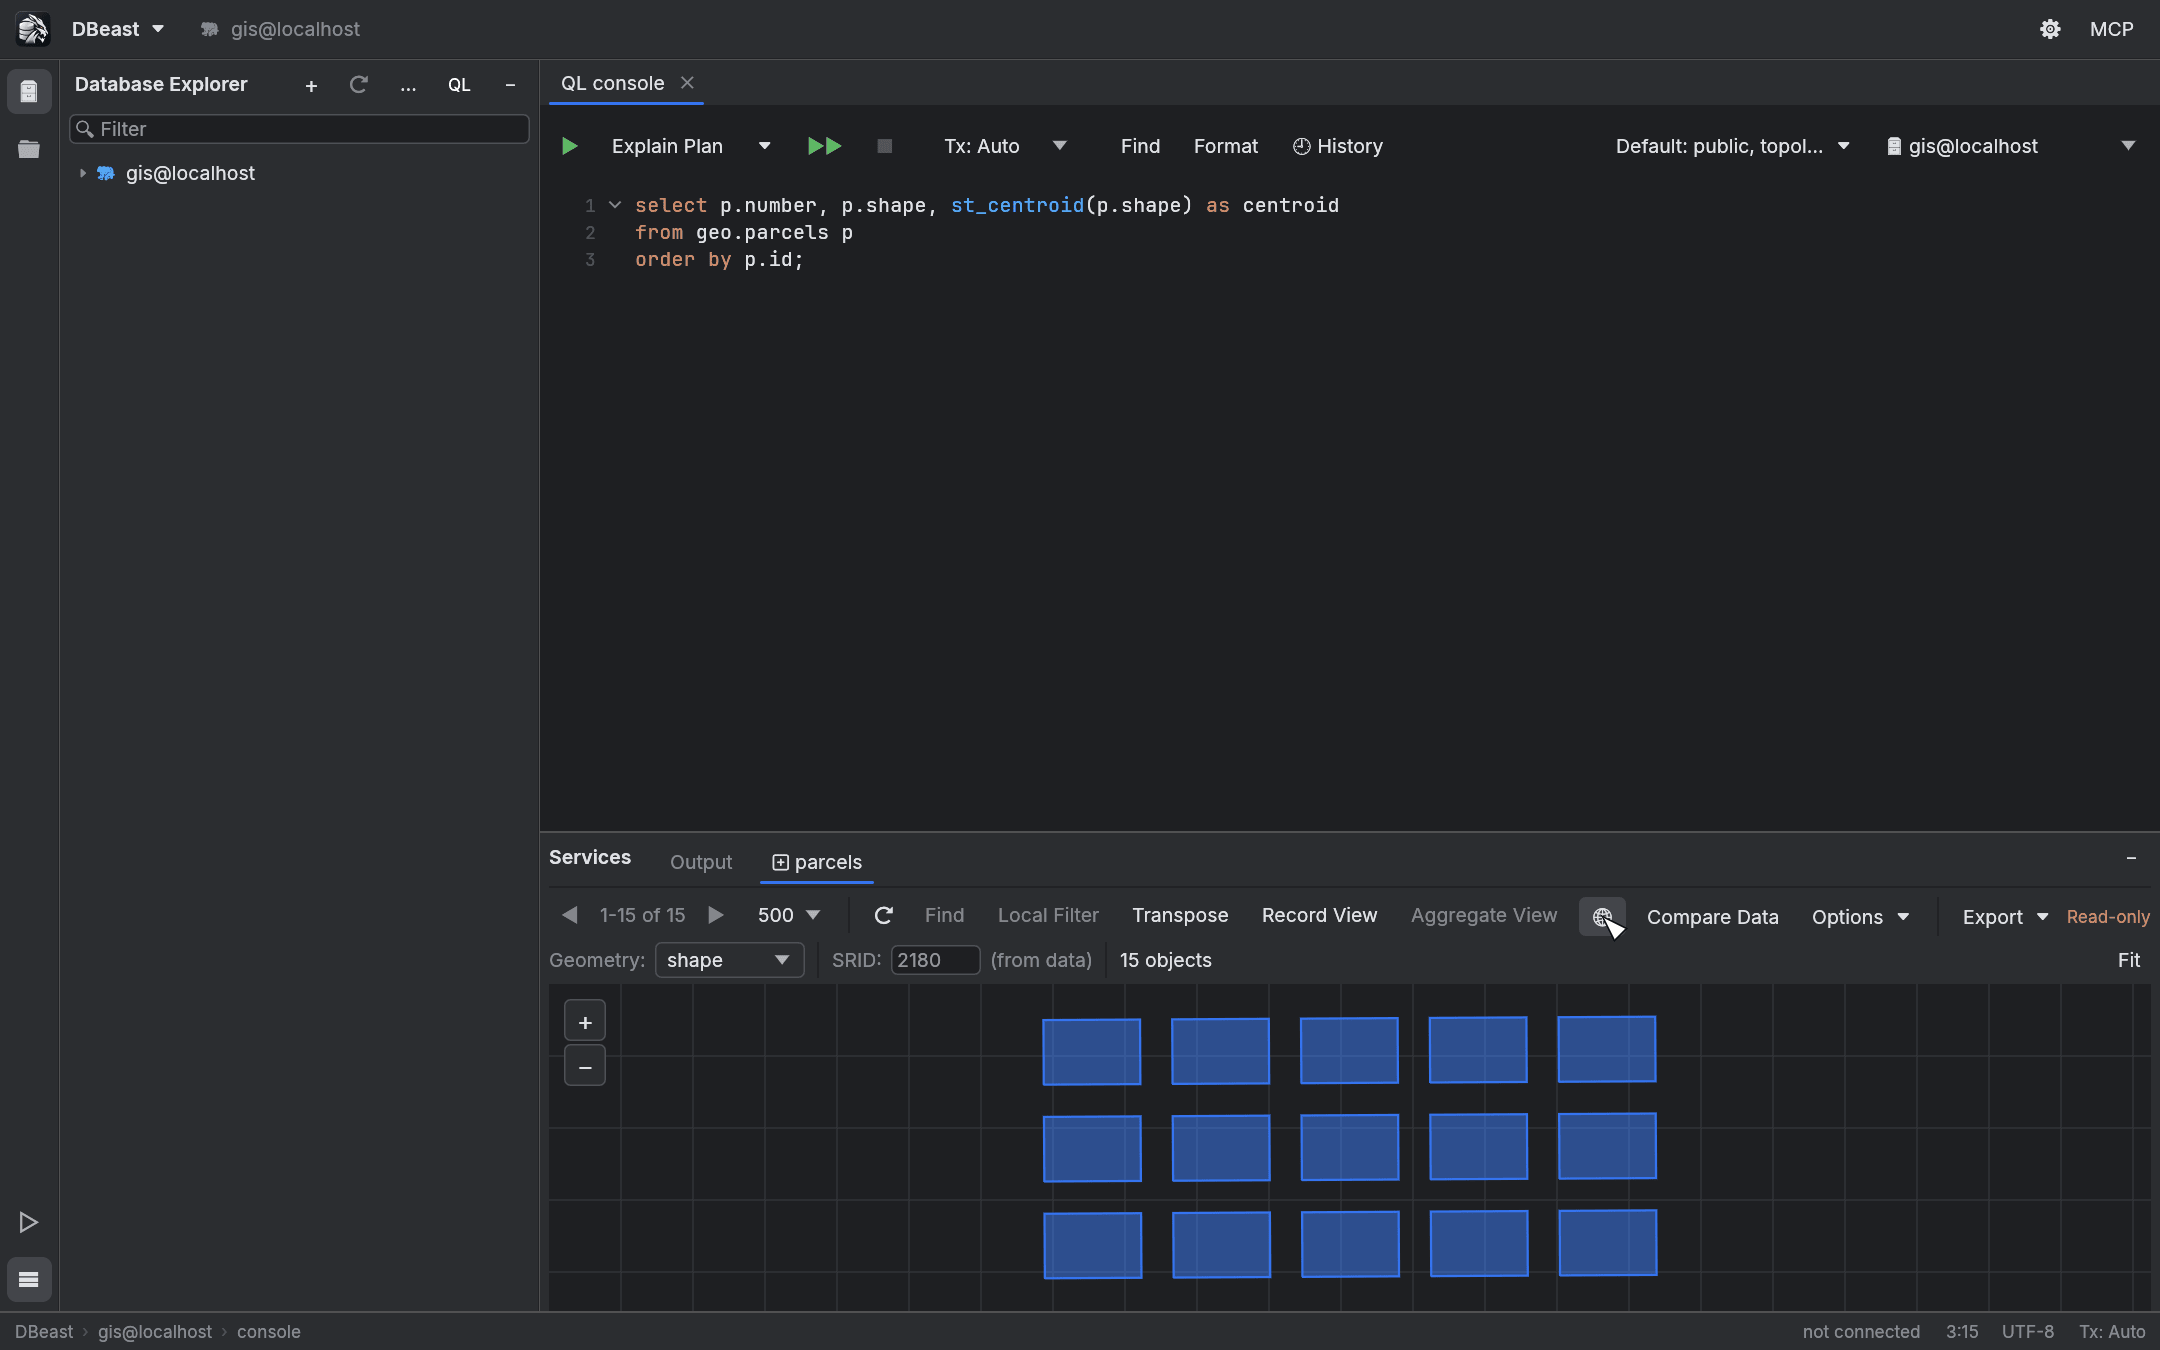2160x1350 pixels.
Task: Close the QL console tab
Action: click(687, 83)
